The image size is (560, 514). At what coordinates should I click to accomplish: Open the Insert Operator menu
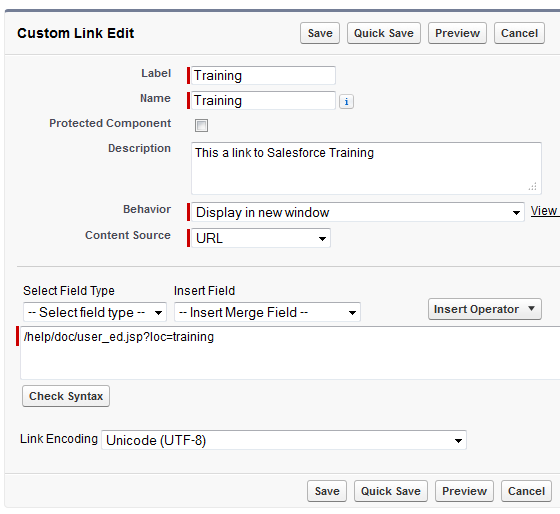(485, 309)
